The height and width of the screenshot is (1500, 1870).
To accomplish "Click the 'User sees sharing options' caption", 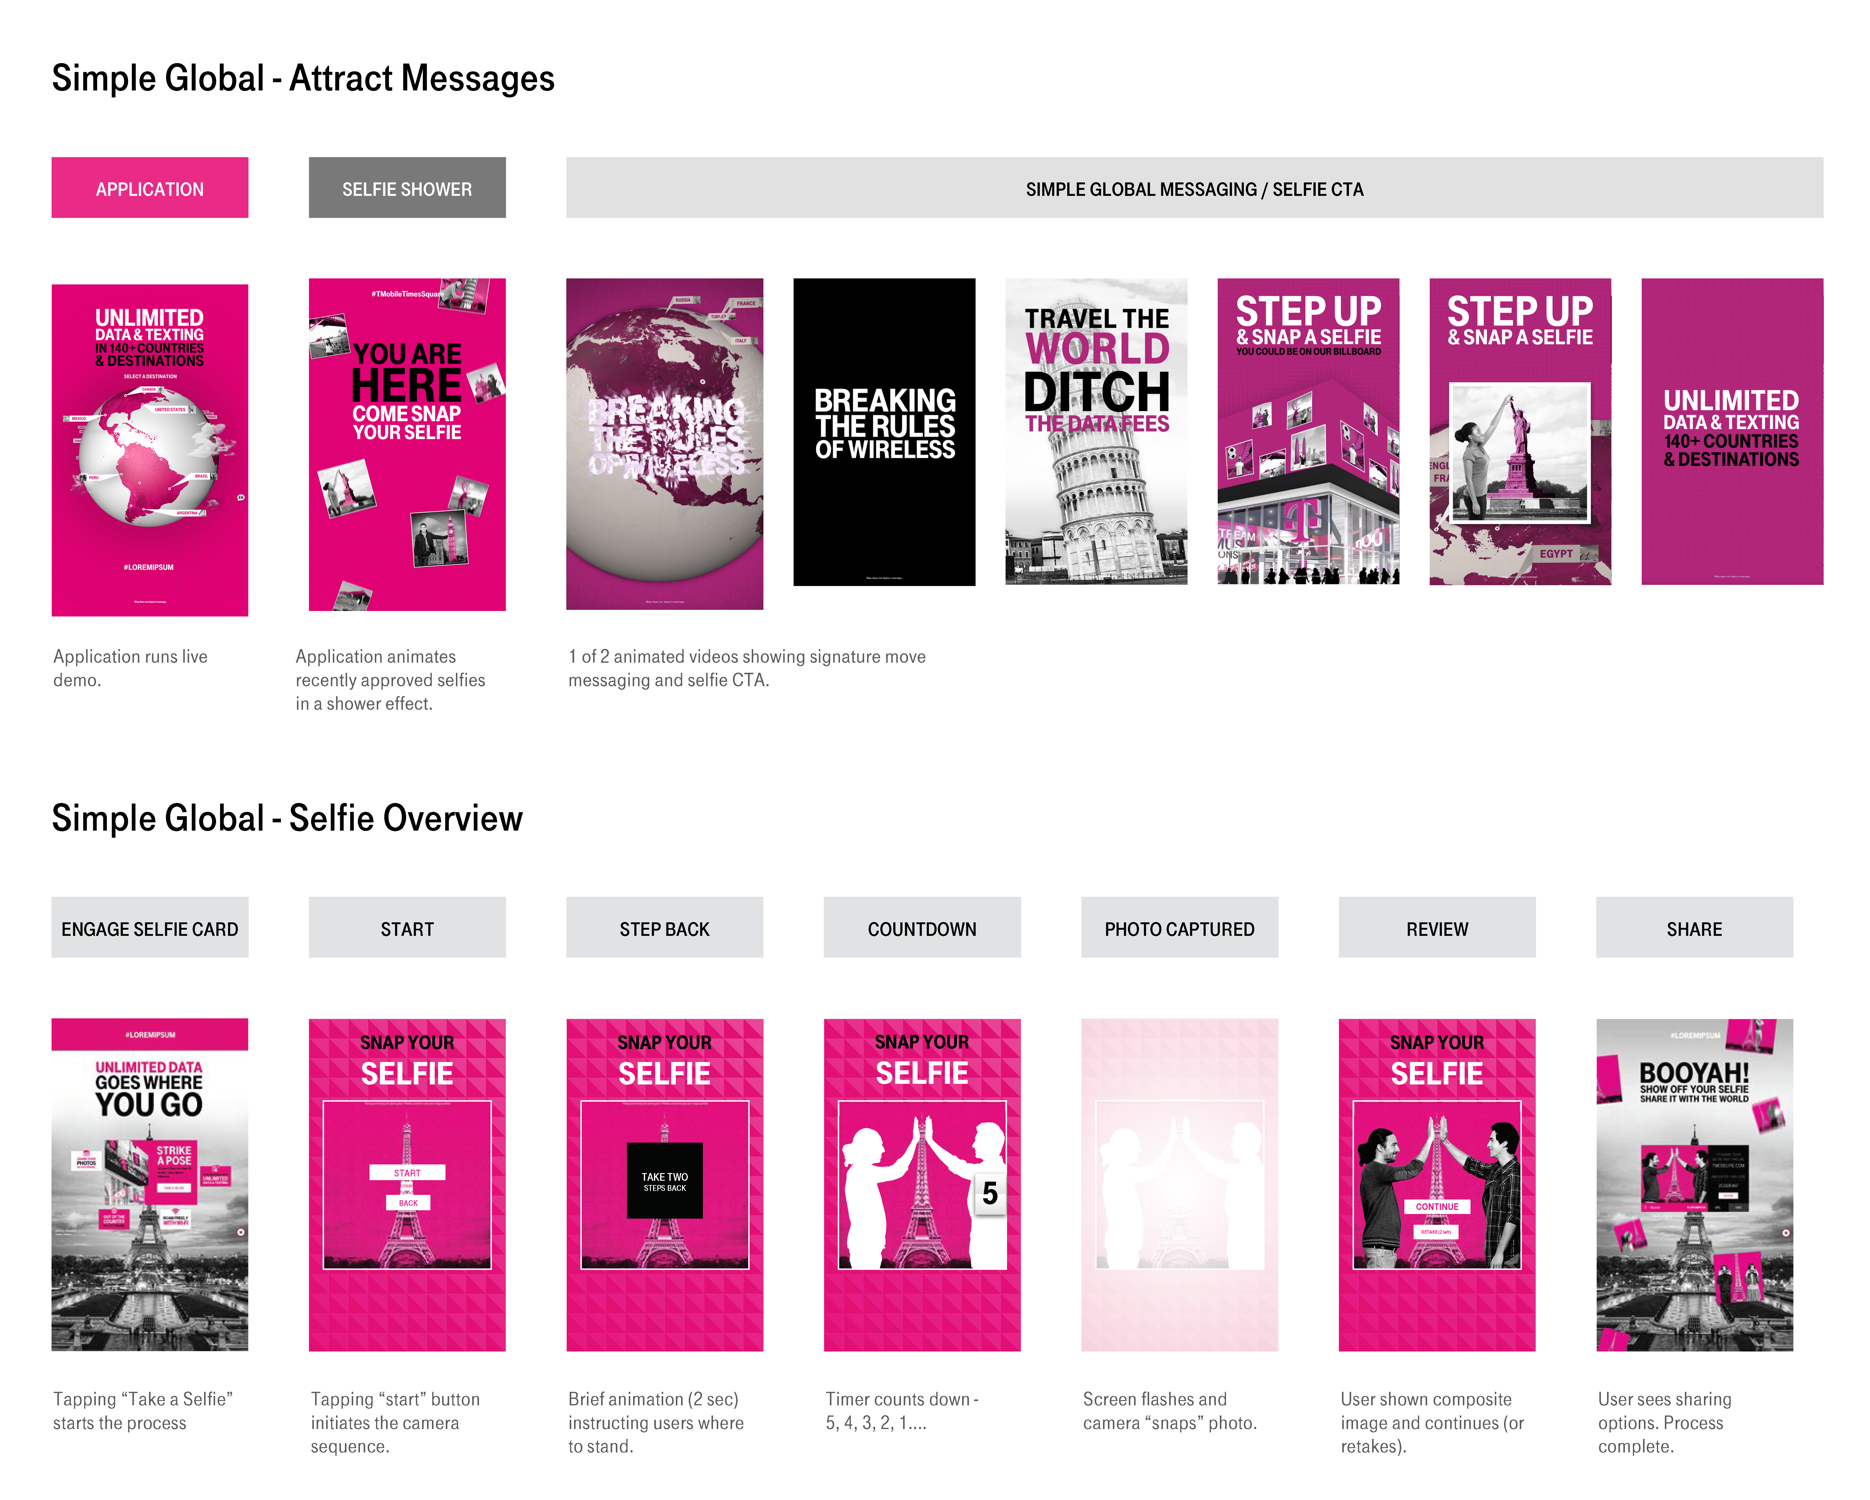I will click(x=1665, y=1422).
